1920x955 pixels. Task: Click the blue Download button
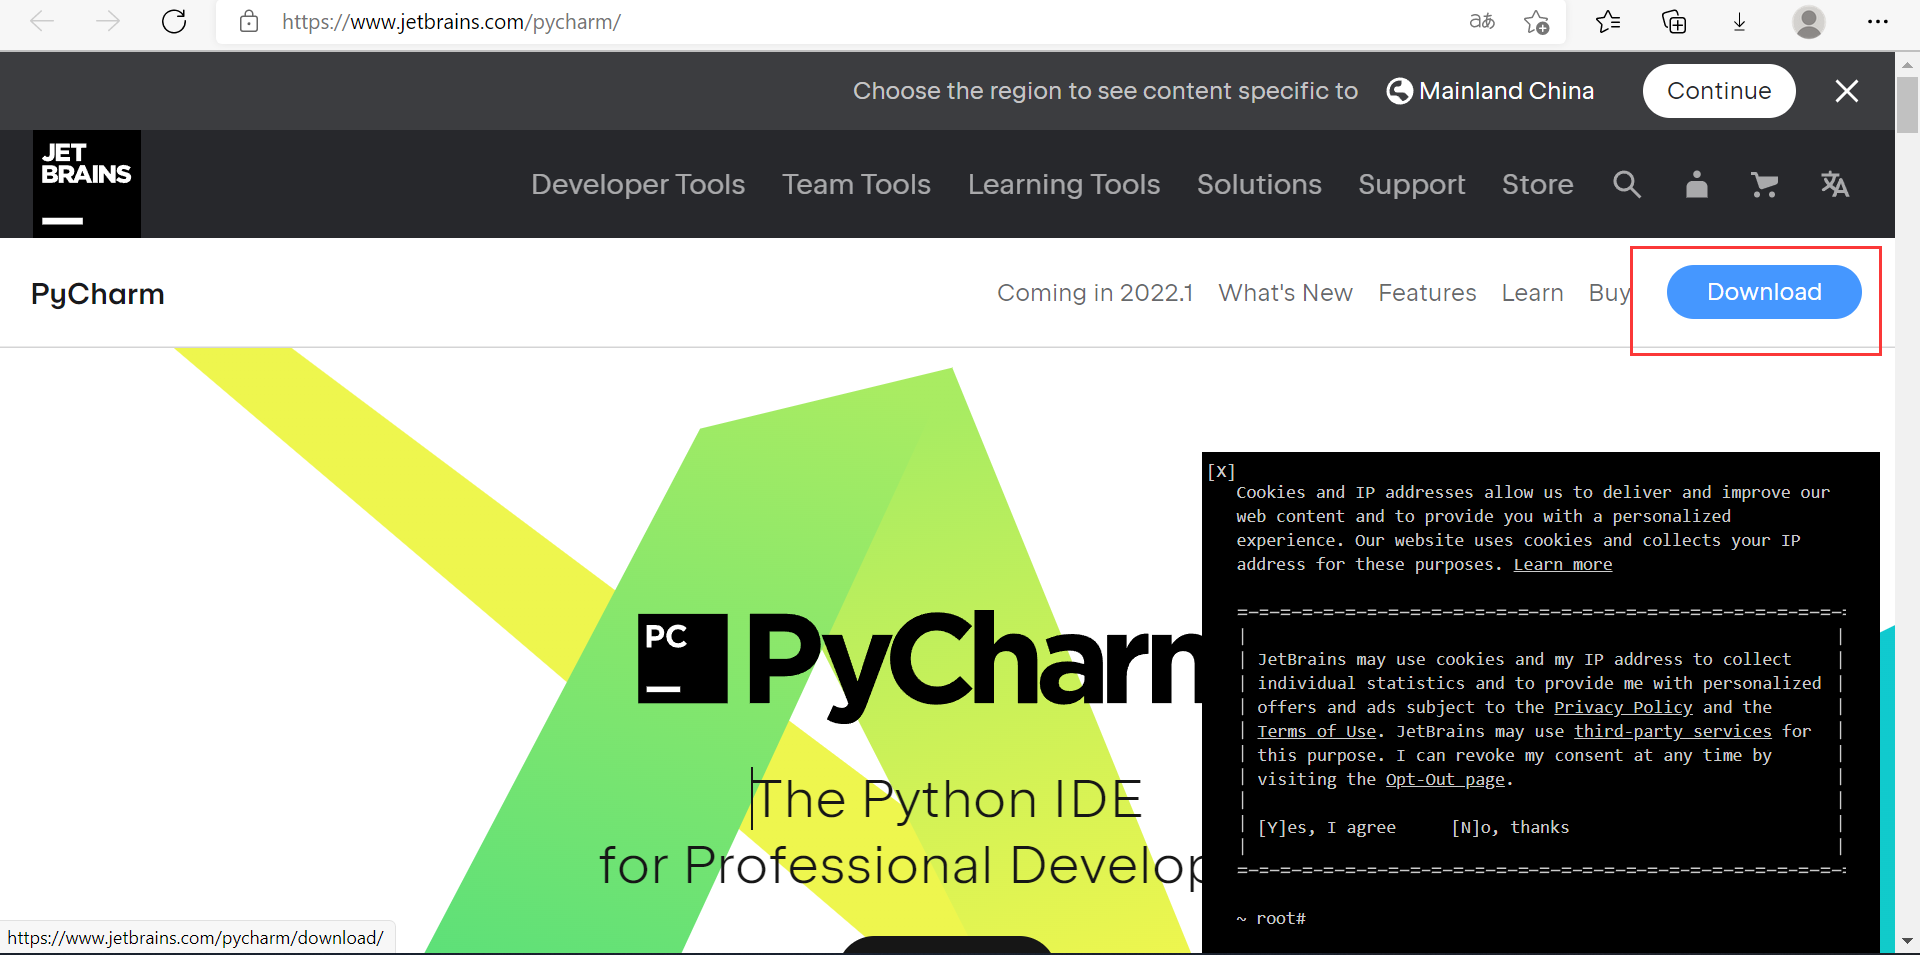(x=1764, y=292)
